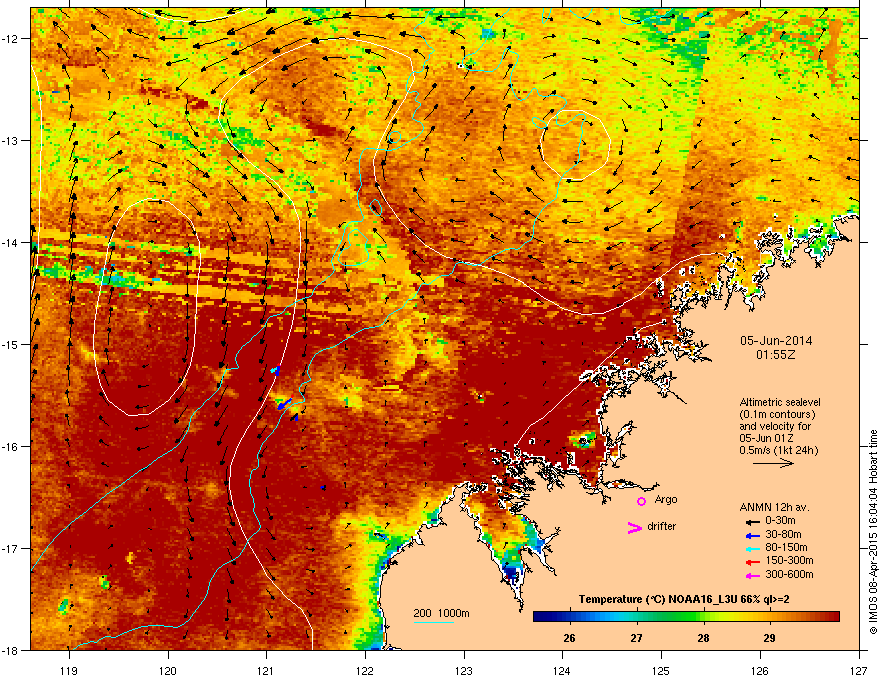Click the longitude axis label 120

pyautogui.click(x=168, y=670)
